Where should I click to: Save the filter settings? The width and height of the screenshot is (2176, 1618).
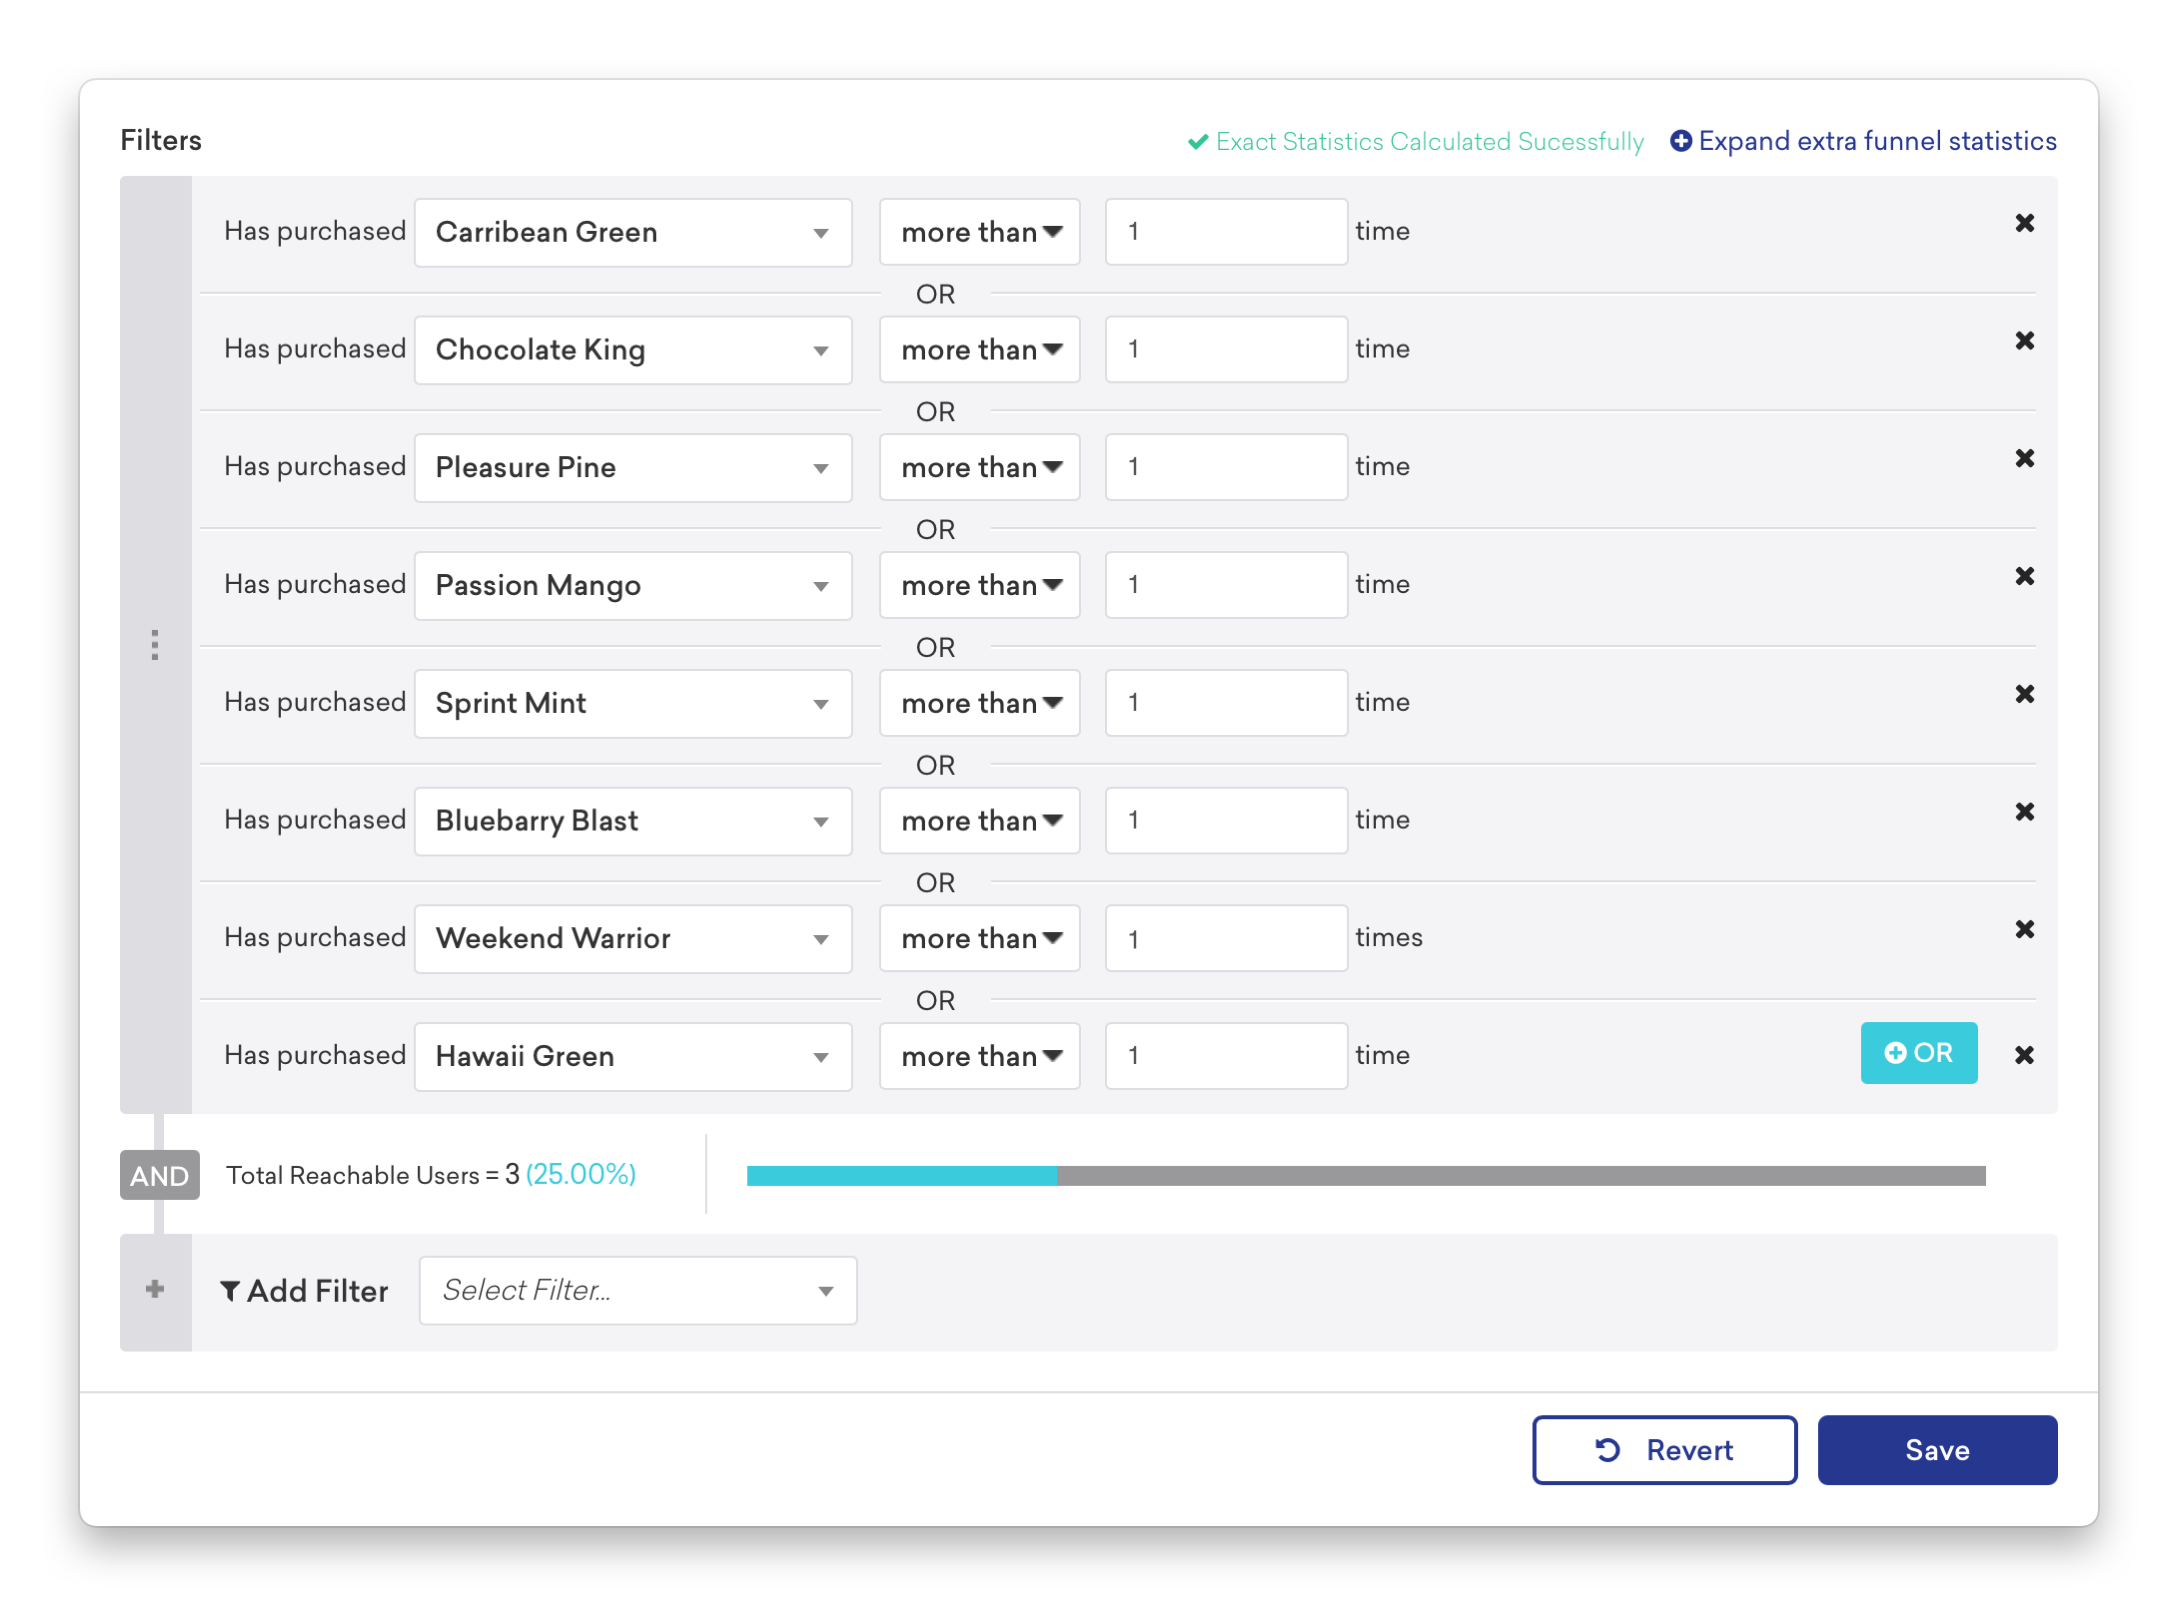point(1937,1450)
